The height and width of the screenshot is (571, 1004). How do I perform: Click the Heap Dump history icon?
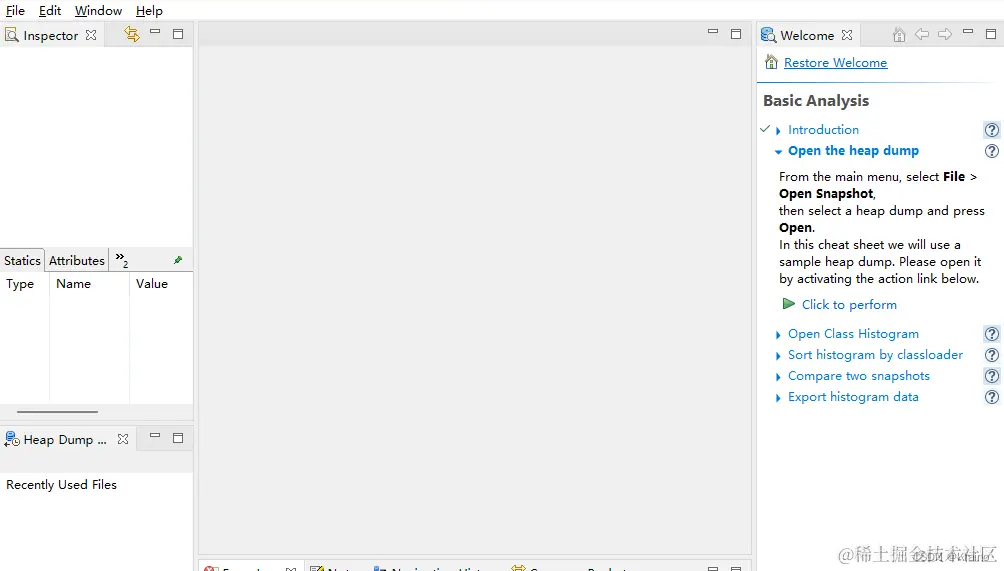click(12, 439)
